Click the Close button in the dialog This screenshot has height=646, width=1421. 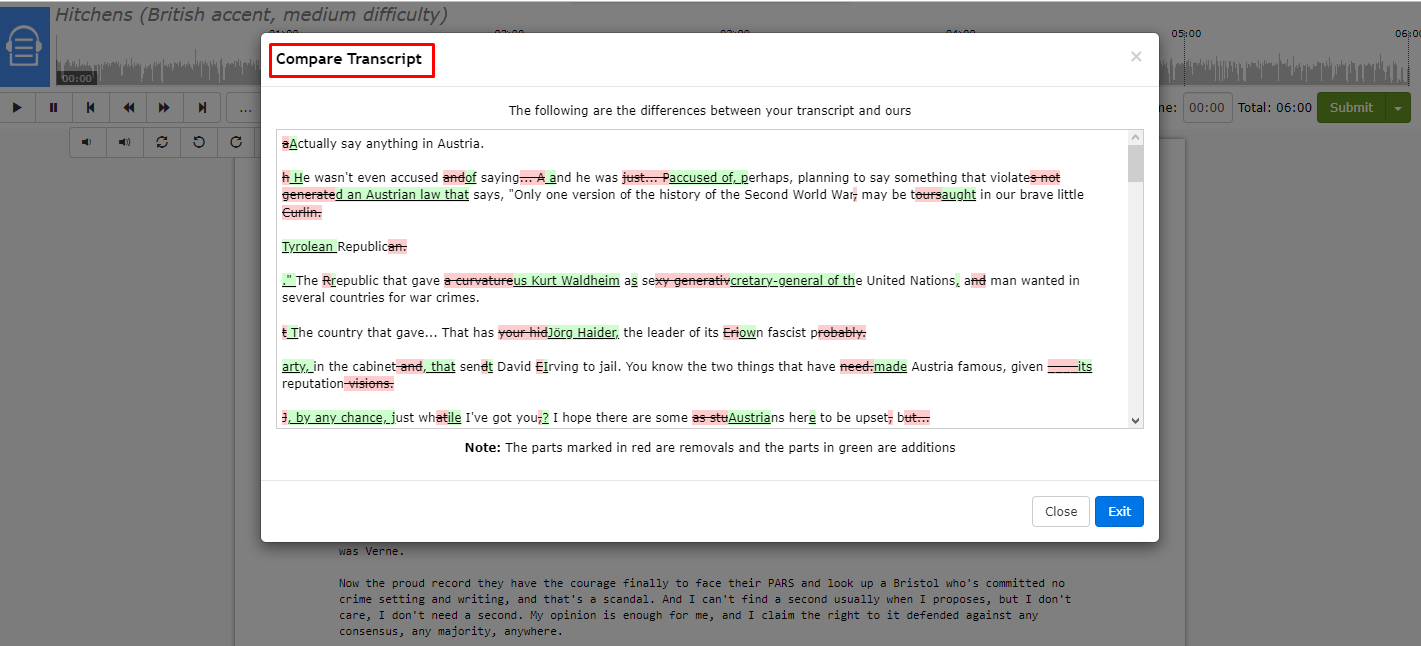[x=1061, y=511]
